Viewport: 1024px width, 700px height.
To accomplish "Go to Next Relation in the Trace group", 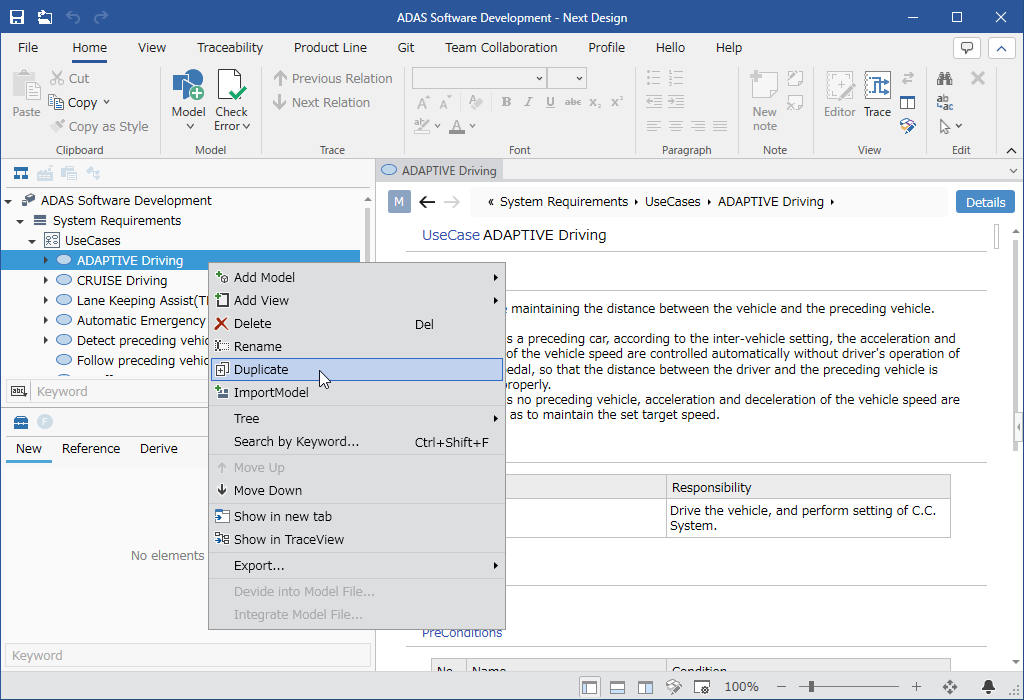I will (322, 103).
